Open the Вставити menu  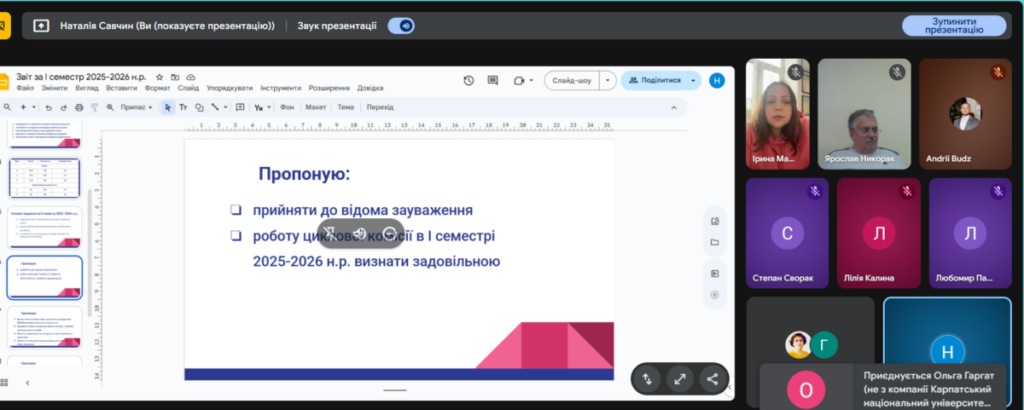(x=122, y=88)
